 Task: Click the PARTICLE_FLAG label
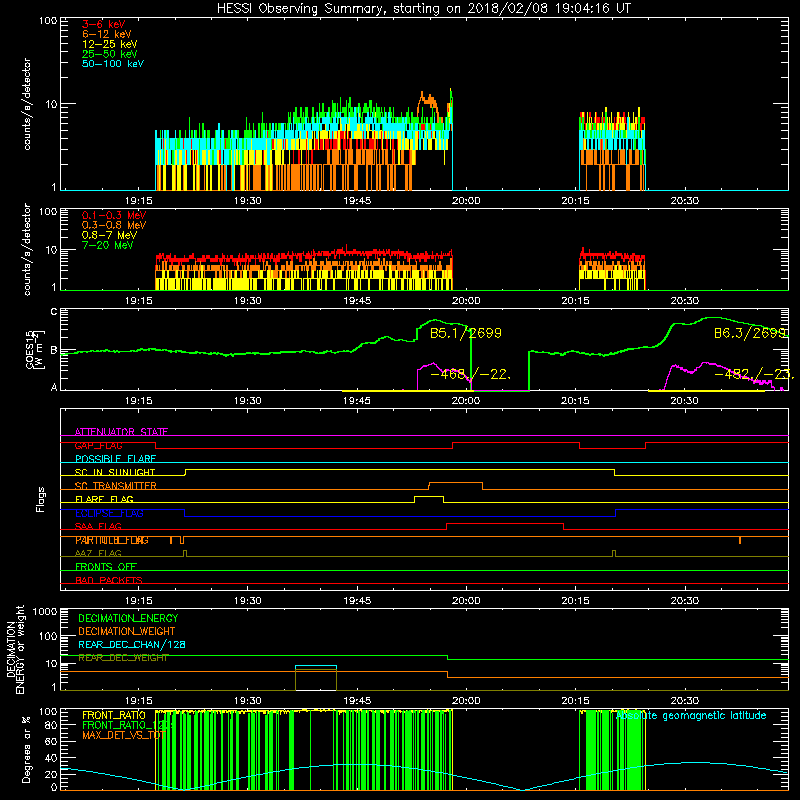click(112, 540)
